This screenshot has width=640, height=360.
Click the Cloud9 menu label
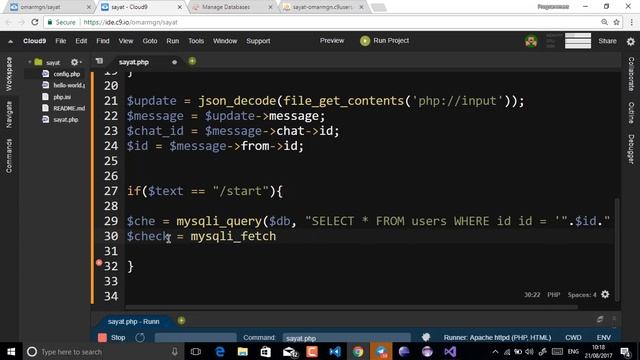pos(35,41)
